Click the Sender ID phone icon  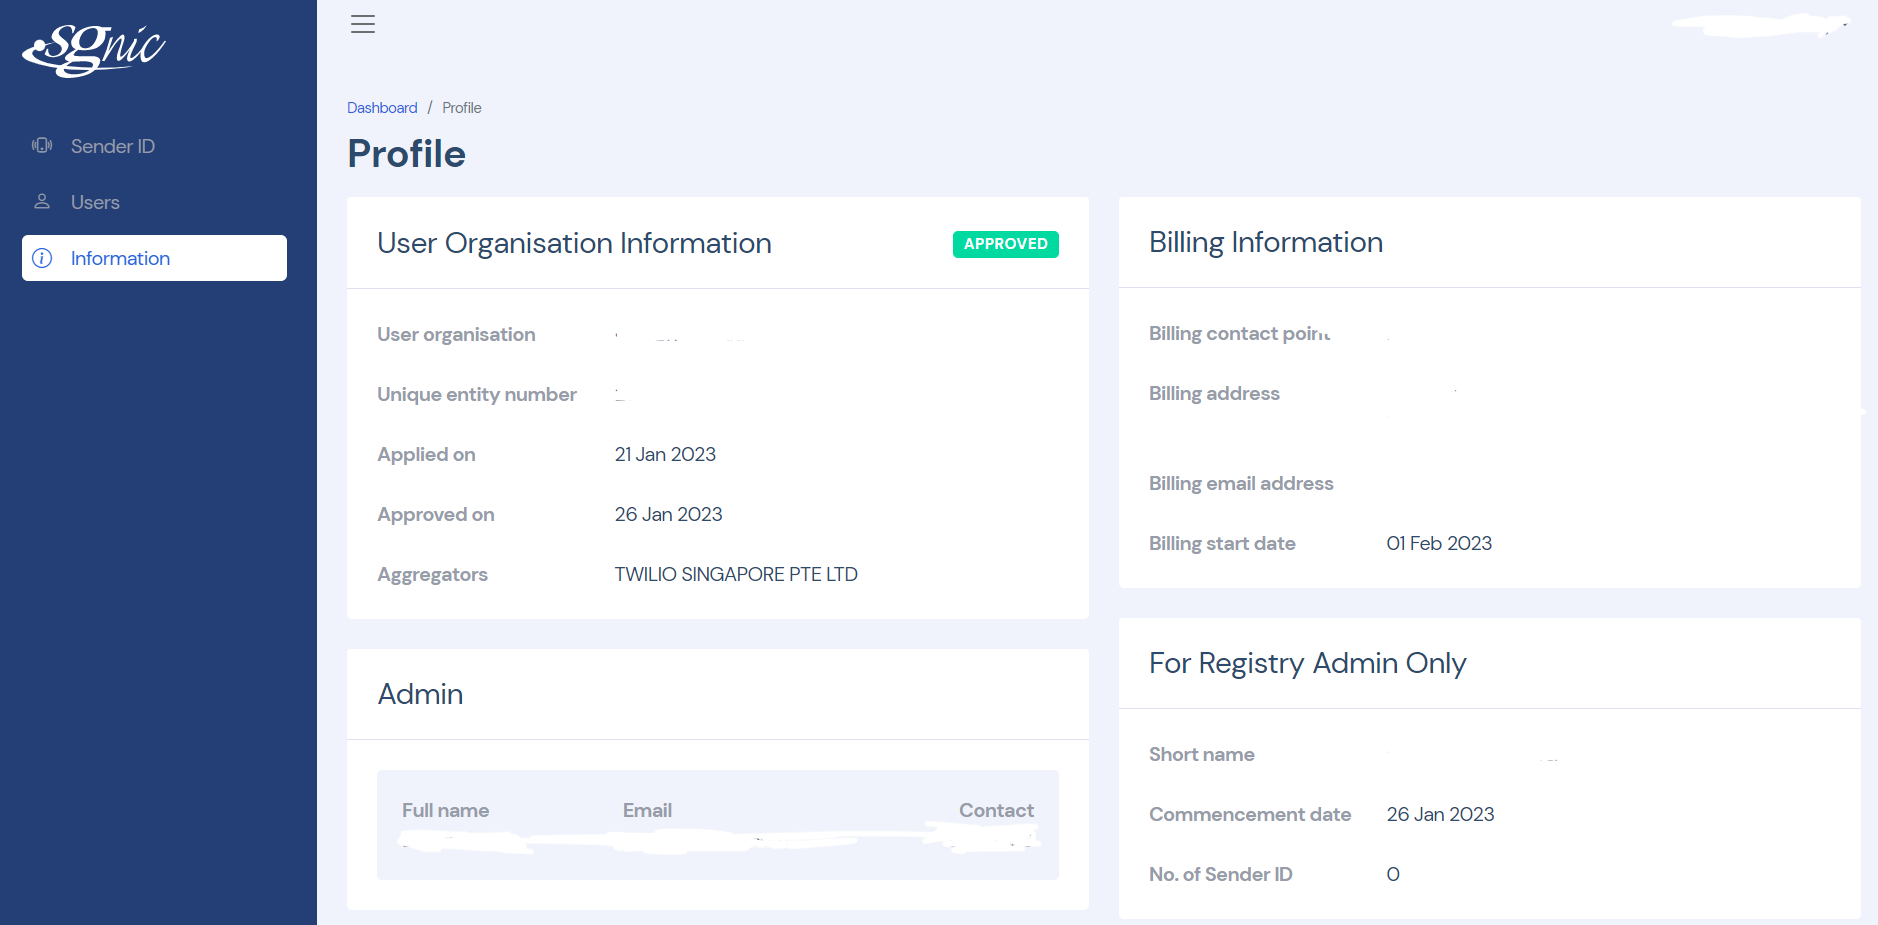pos(42,146)
